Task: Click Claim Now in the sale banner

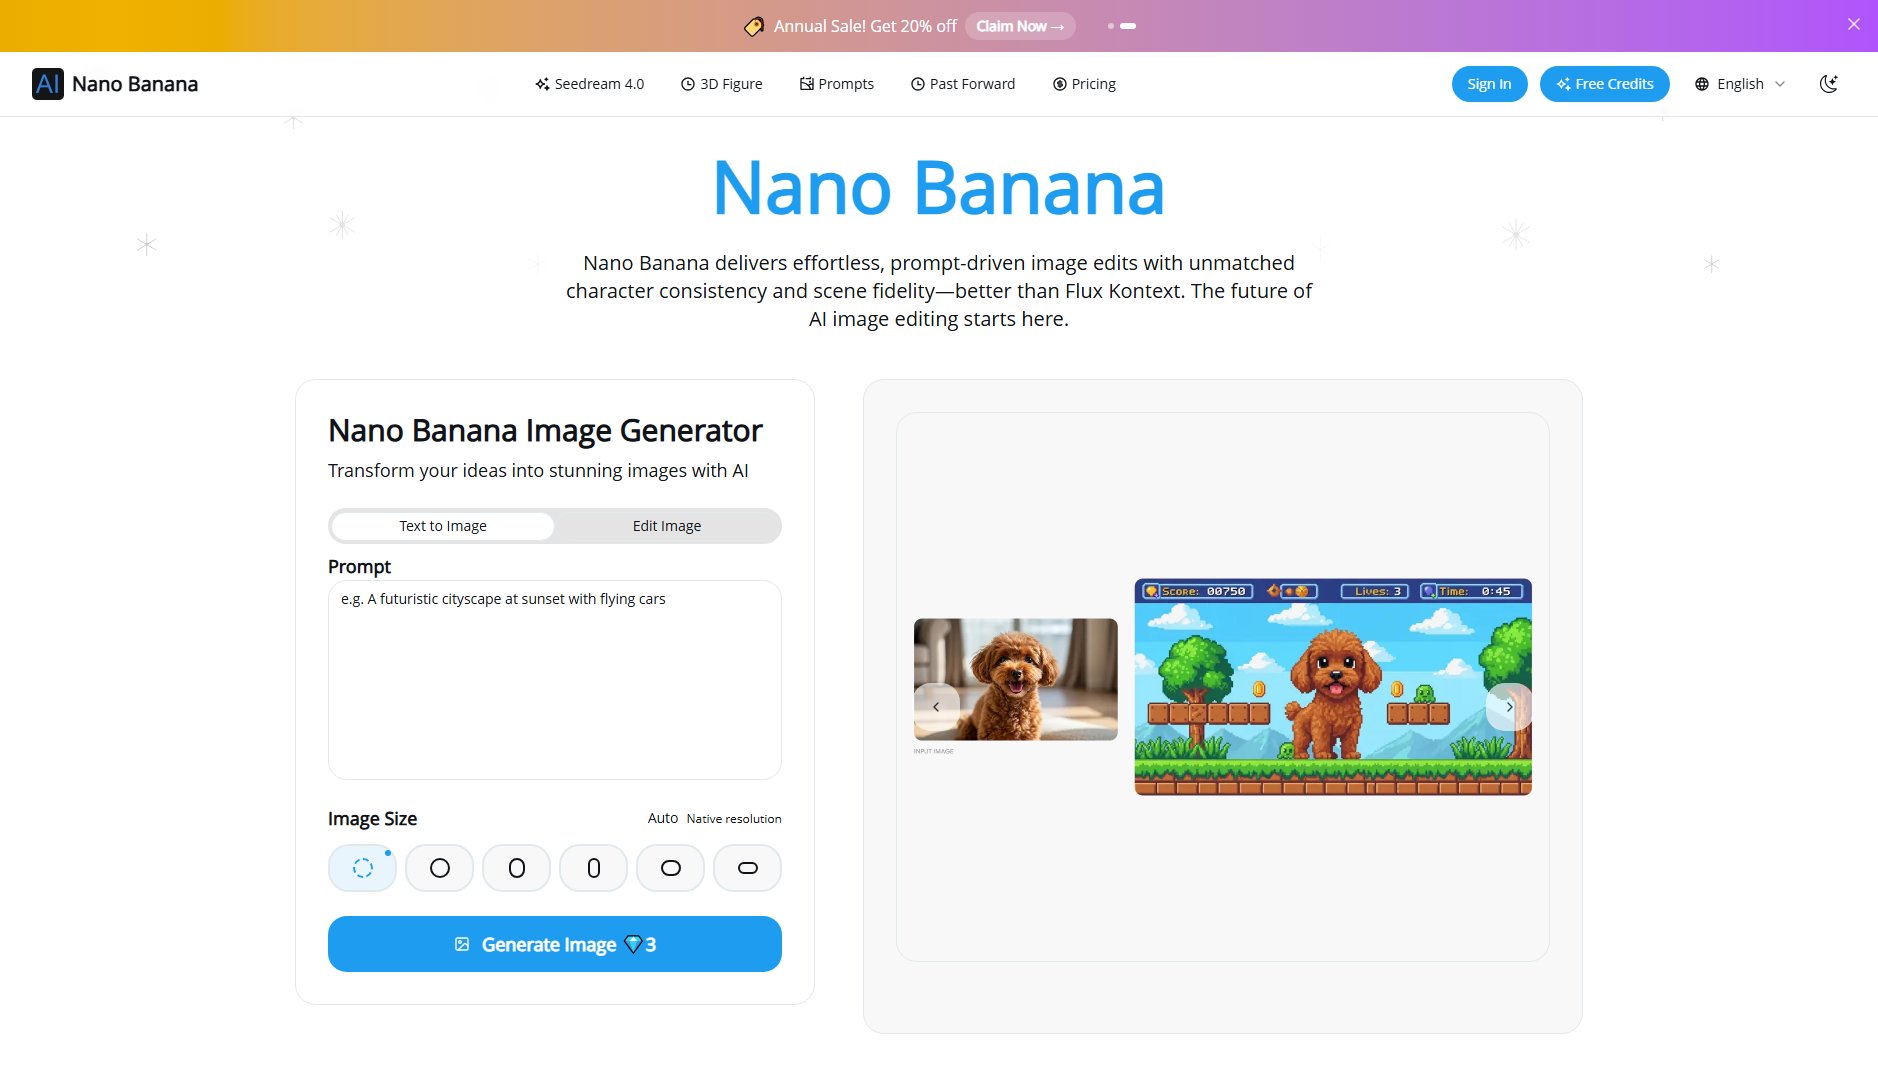Action: (x=1020, y=26)
